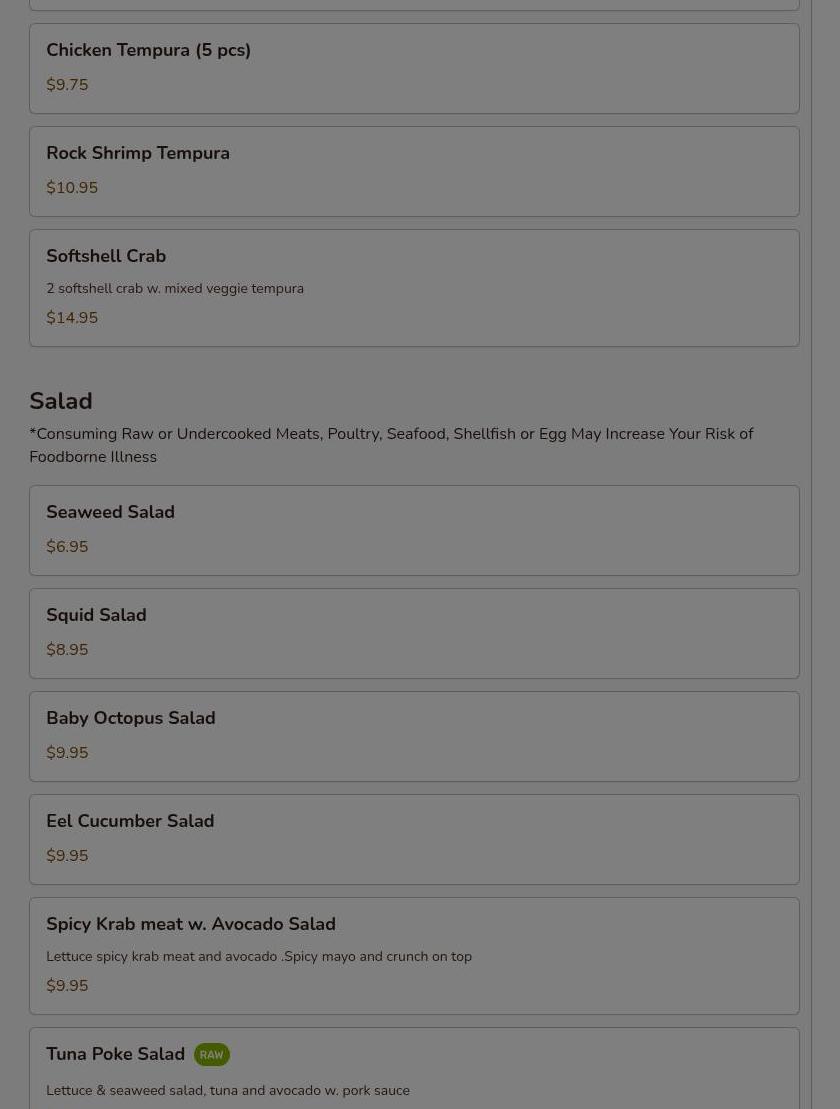Choose the Seaweed Salad item
Image resolution: width=840 pixels, height=1109 pixels.
coord(414,530)
